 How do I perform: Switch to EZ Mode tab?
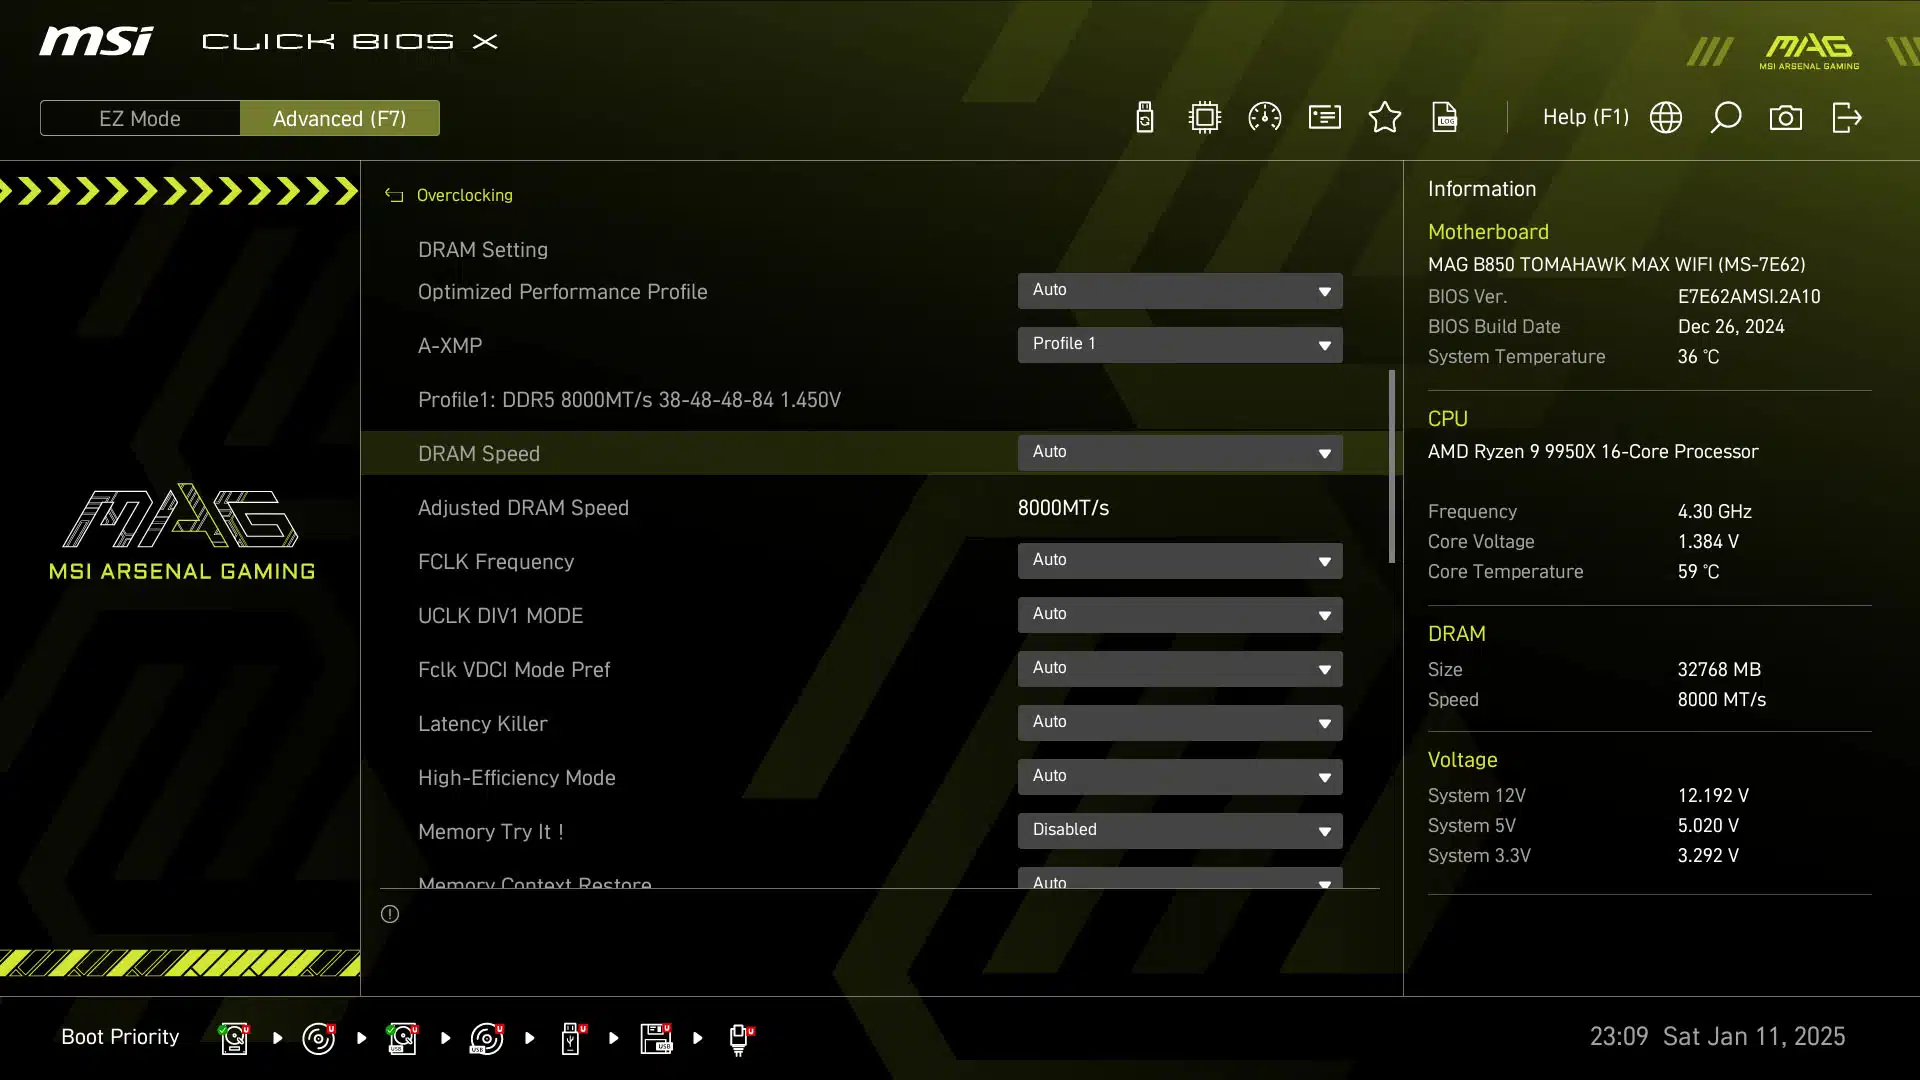(x=140, y=118)
